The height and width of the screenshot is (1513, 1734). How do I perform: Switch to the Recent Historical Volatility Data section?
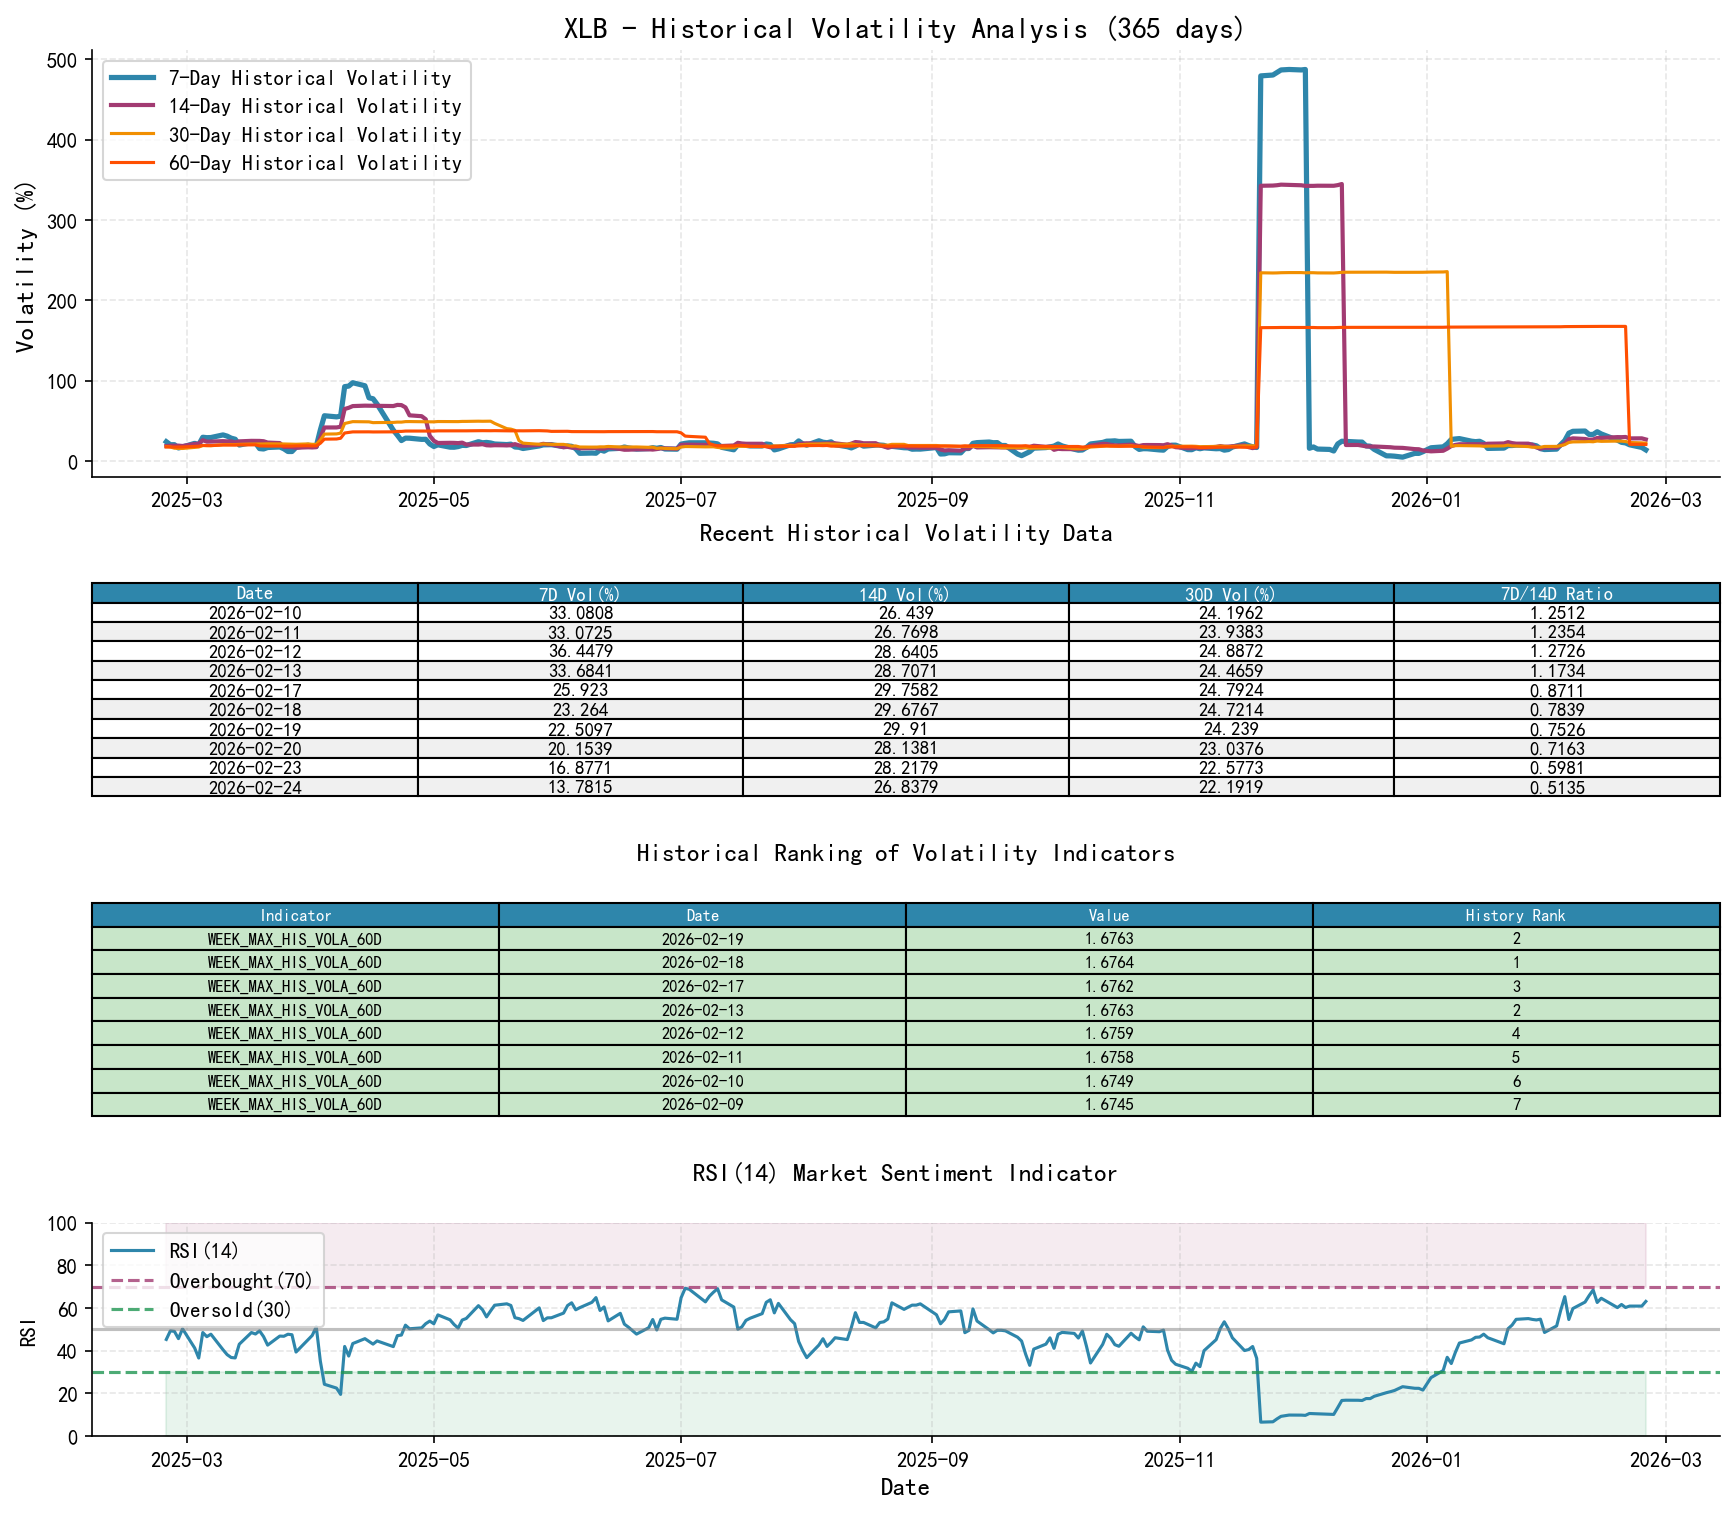(x=905, y=533)
